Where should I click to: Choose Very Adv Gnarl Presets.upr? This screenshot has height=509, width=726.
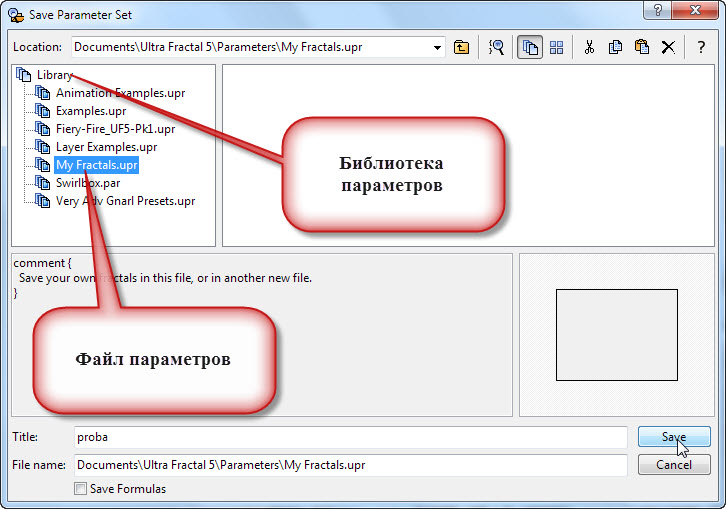[125, 201]
